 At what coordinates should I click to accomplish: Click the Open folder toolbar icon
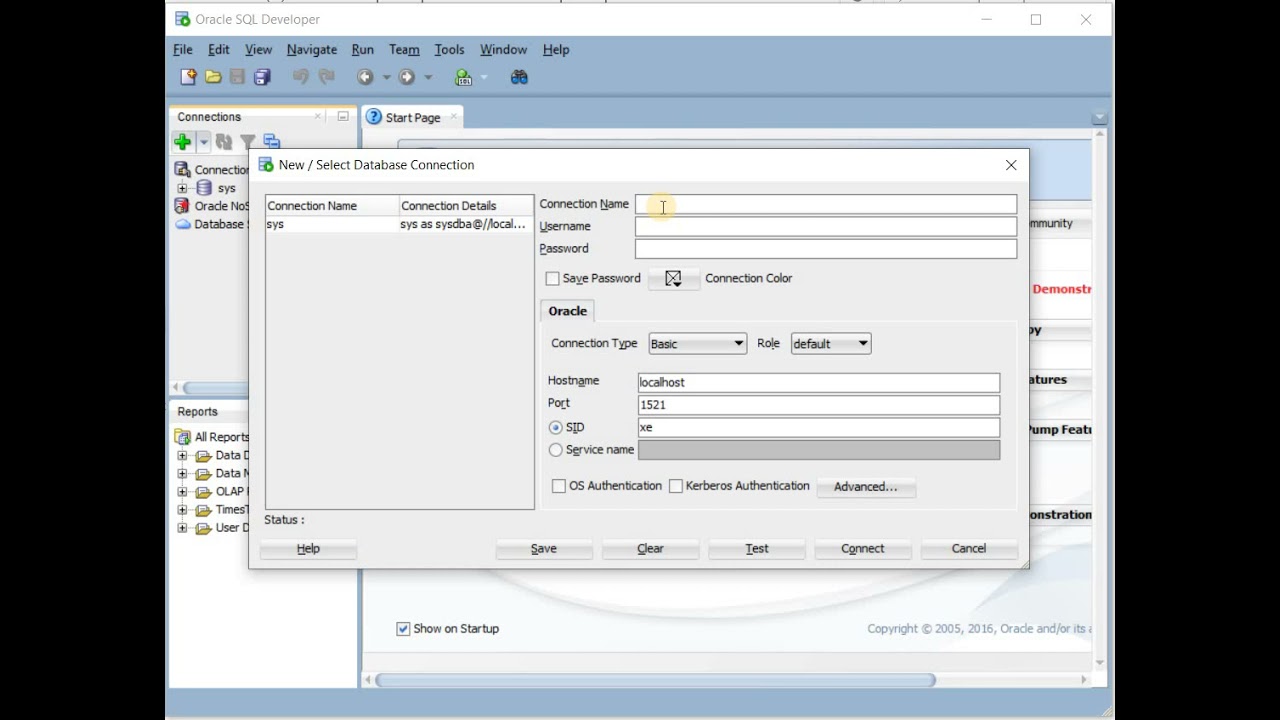[x=213, y=77]
